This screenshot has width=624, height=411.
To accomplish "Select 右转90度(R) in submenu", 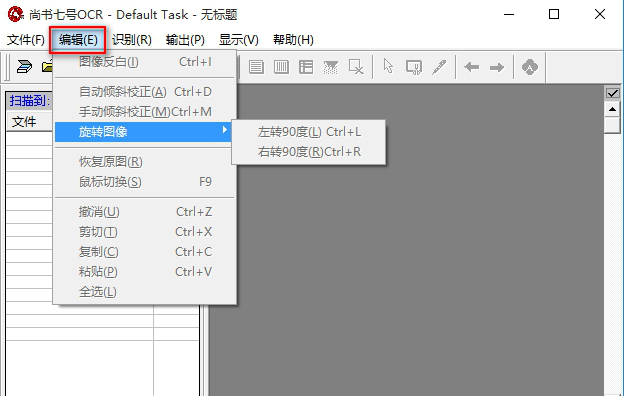I will [309, 152].
